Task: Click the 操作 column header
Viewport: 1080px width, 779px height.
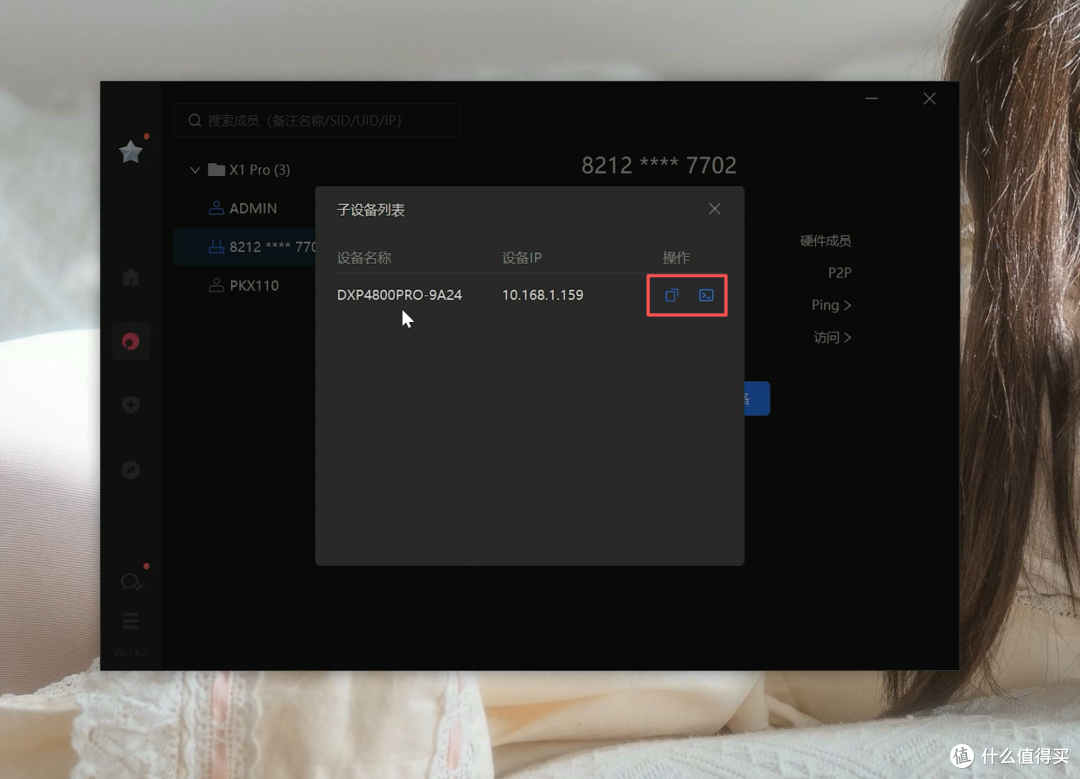Action: 676,258
